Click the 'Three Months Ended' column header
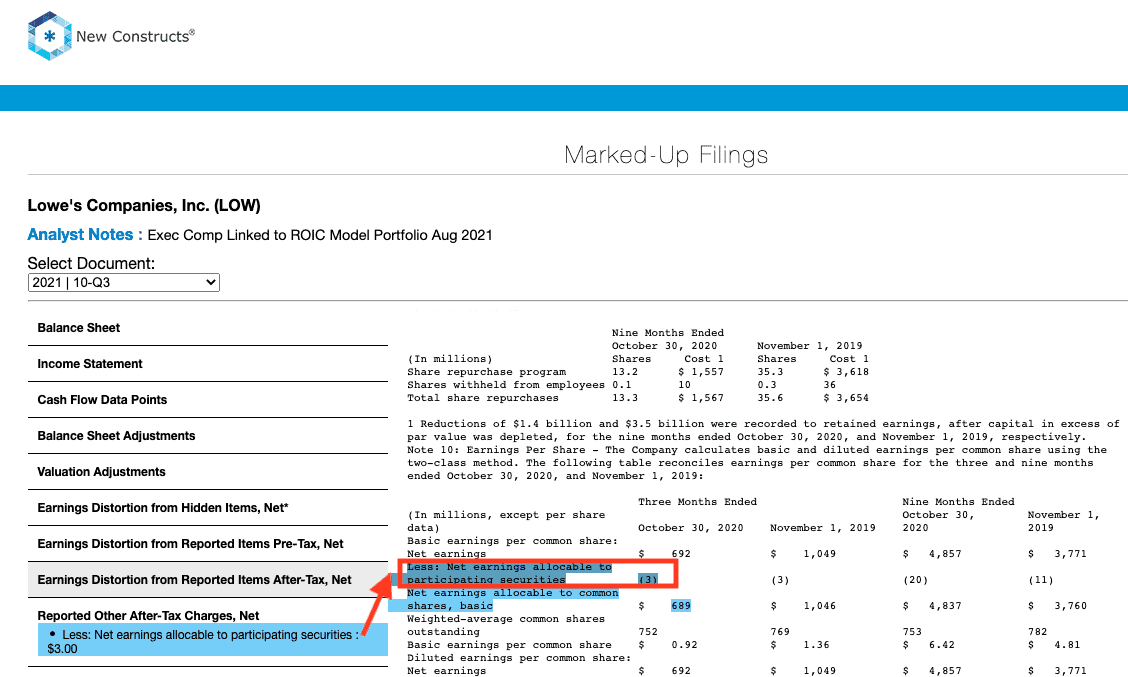The height and width of the screenshot is (677, 1128). (697, 502)
